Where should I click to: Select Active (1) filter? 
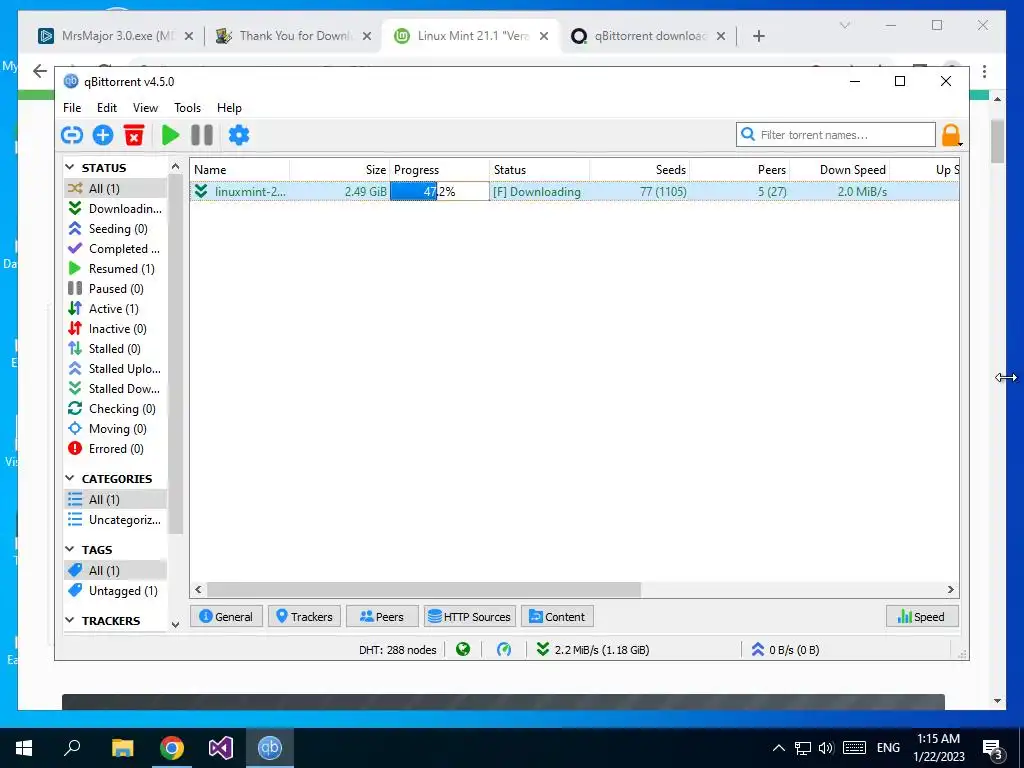116,309
